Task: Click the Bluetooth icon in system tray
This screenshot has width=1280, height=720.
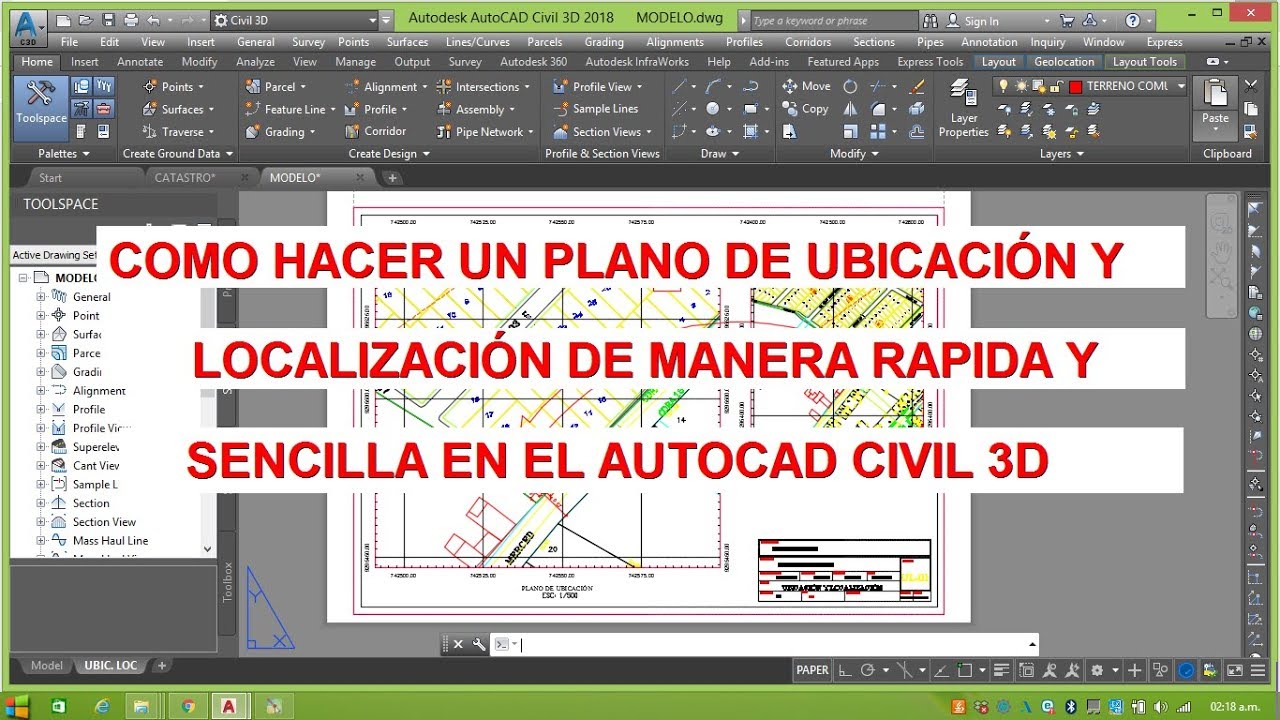Action: [1069, 706]
